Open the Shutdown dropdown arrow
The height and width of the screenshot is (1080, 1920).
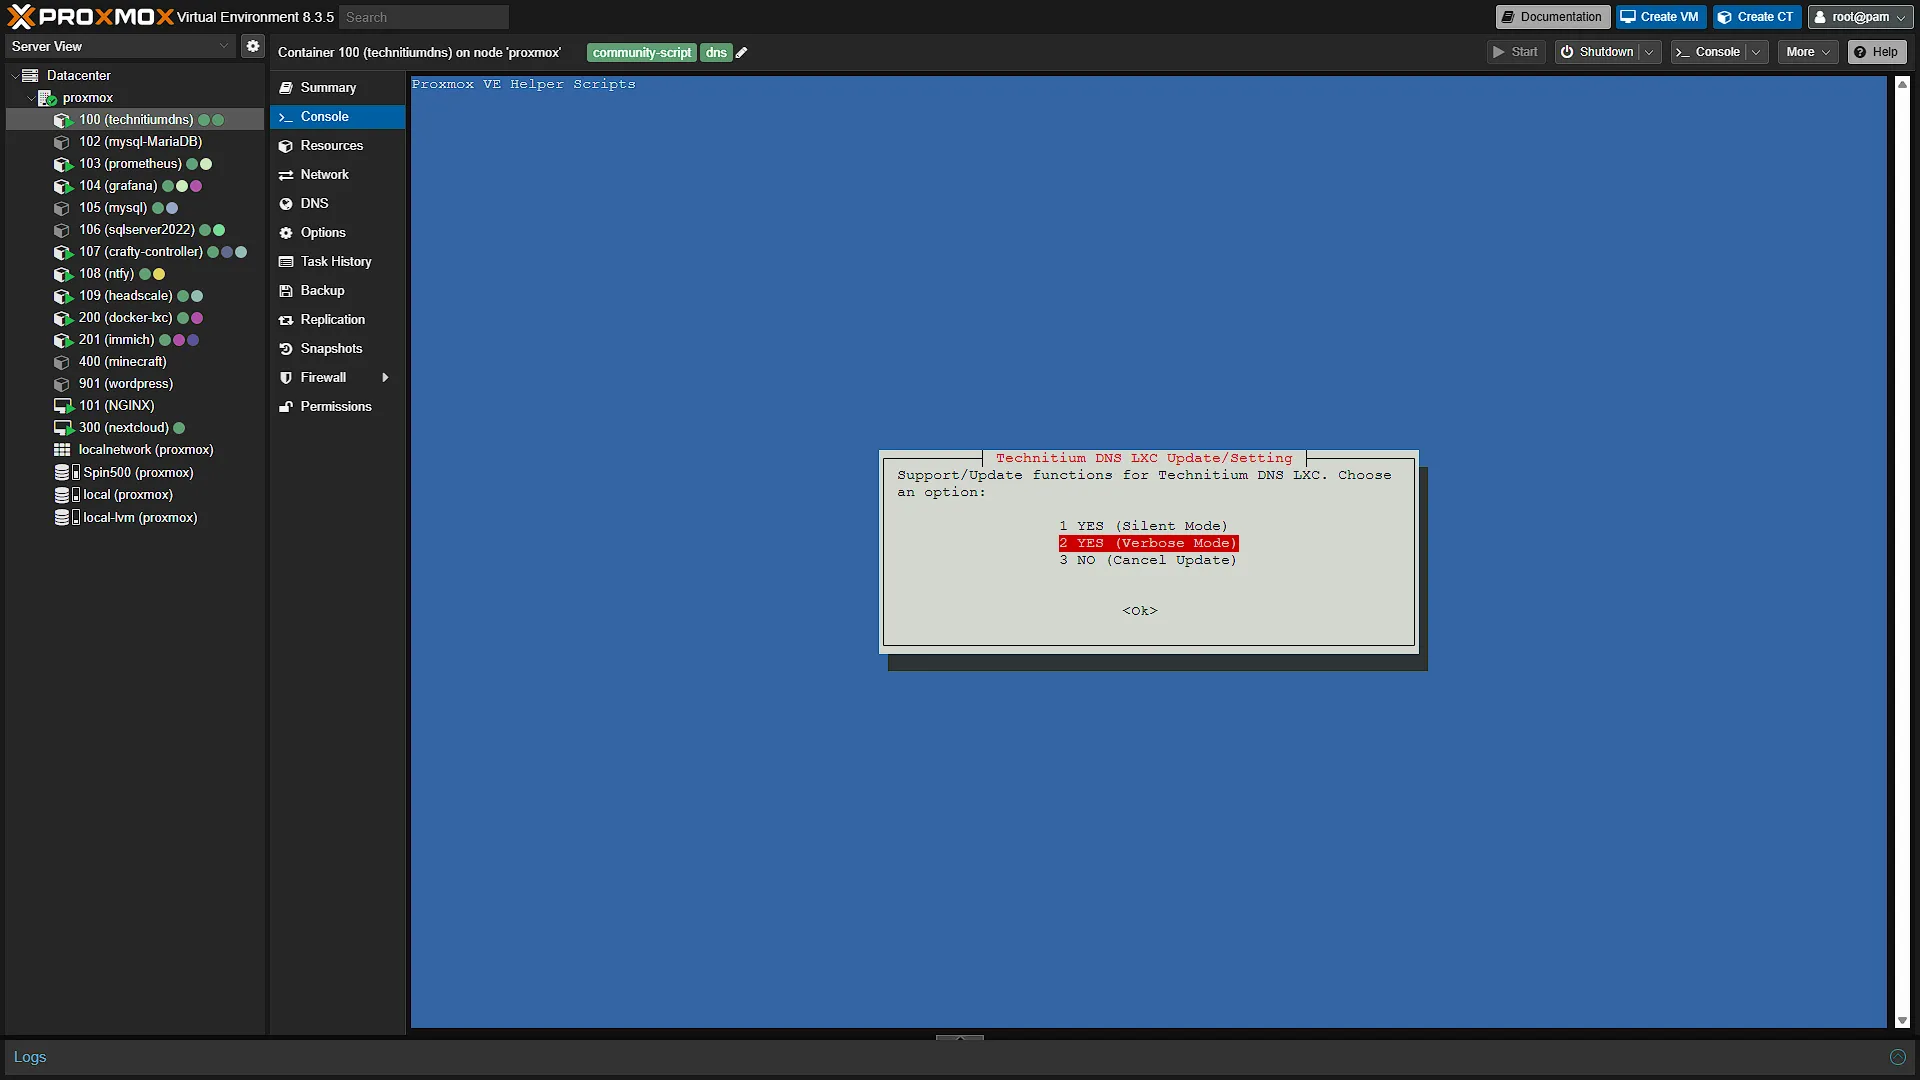(1649, 52)
